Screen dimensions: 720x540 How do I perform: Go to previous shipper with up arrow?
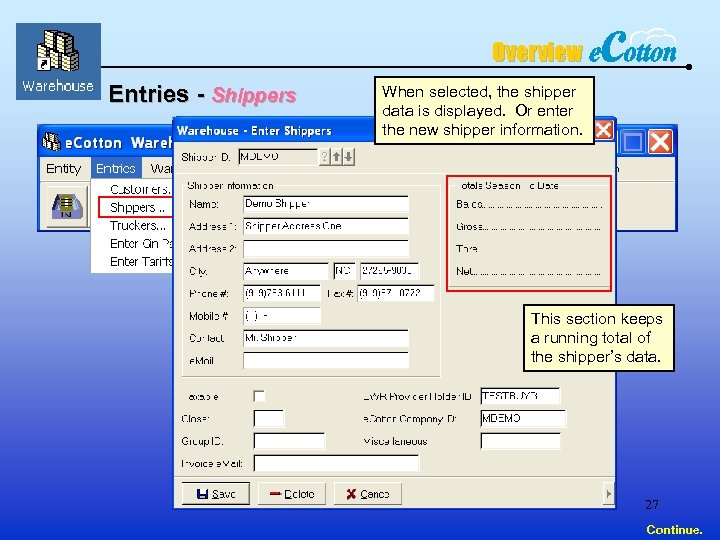[337, 157]
